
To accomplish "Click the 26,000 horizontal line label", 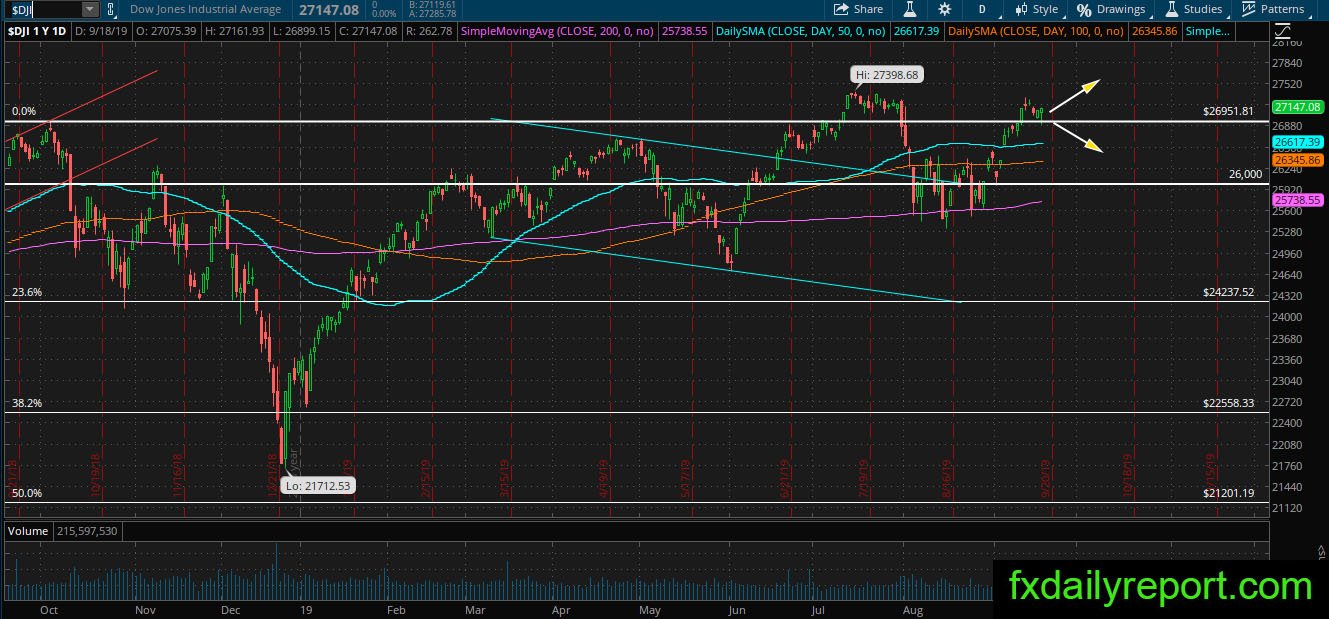I will pyautogui.click(x=1245, y=174).
